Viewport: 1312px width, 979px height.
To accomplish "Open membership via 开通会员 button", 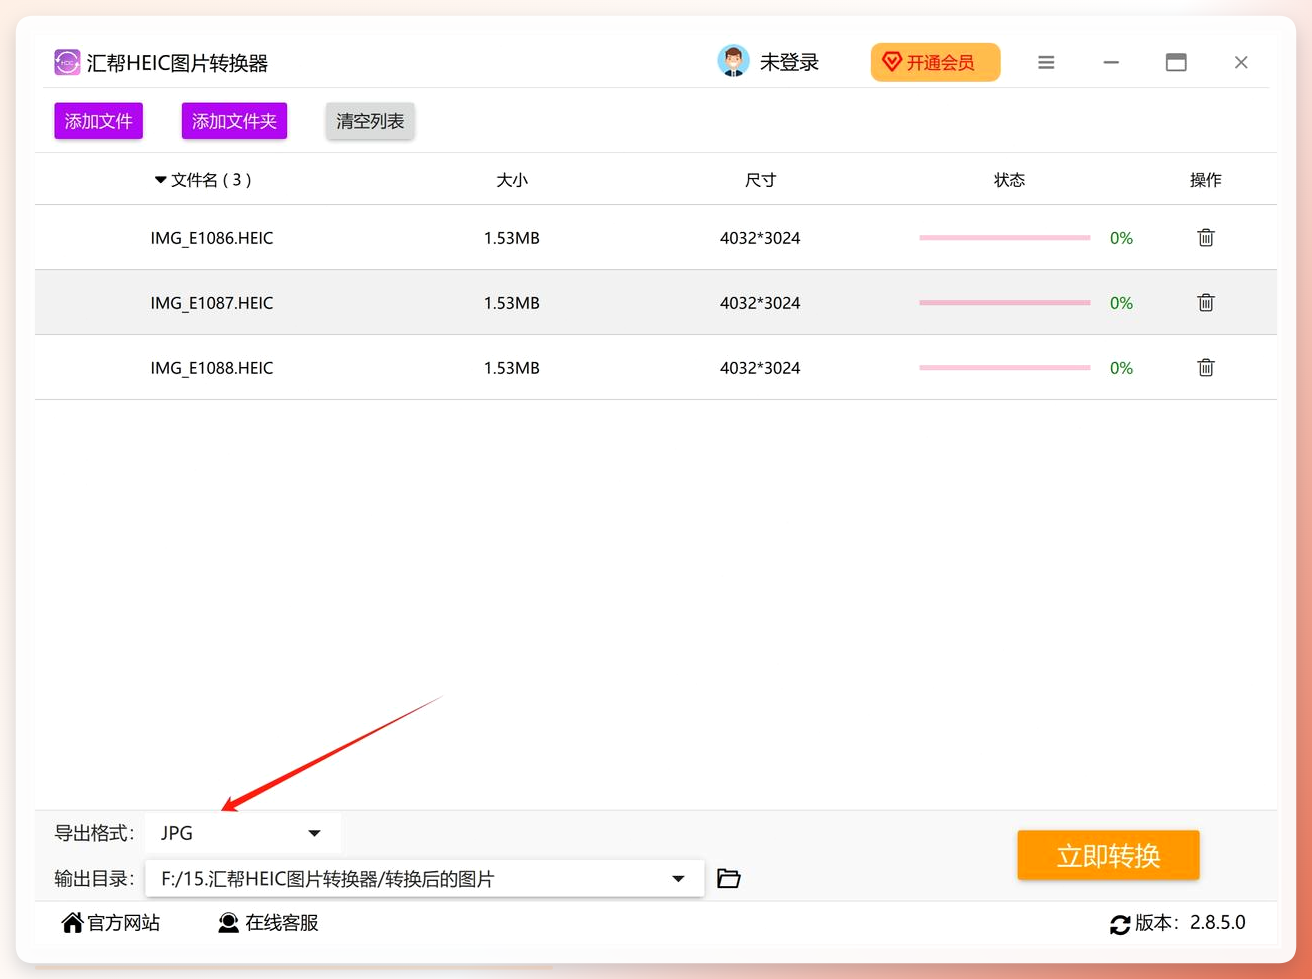I will click(935, 62).
